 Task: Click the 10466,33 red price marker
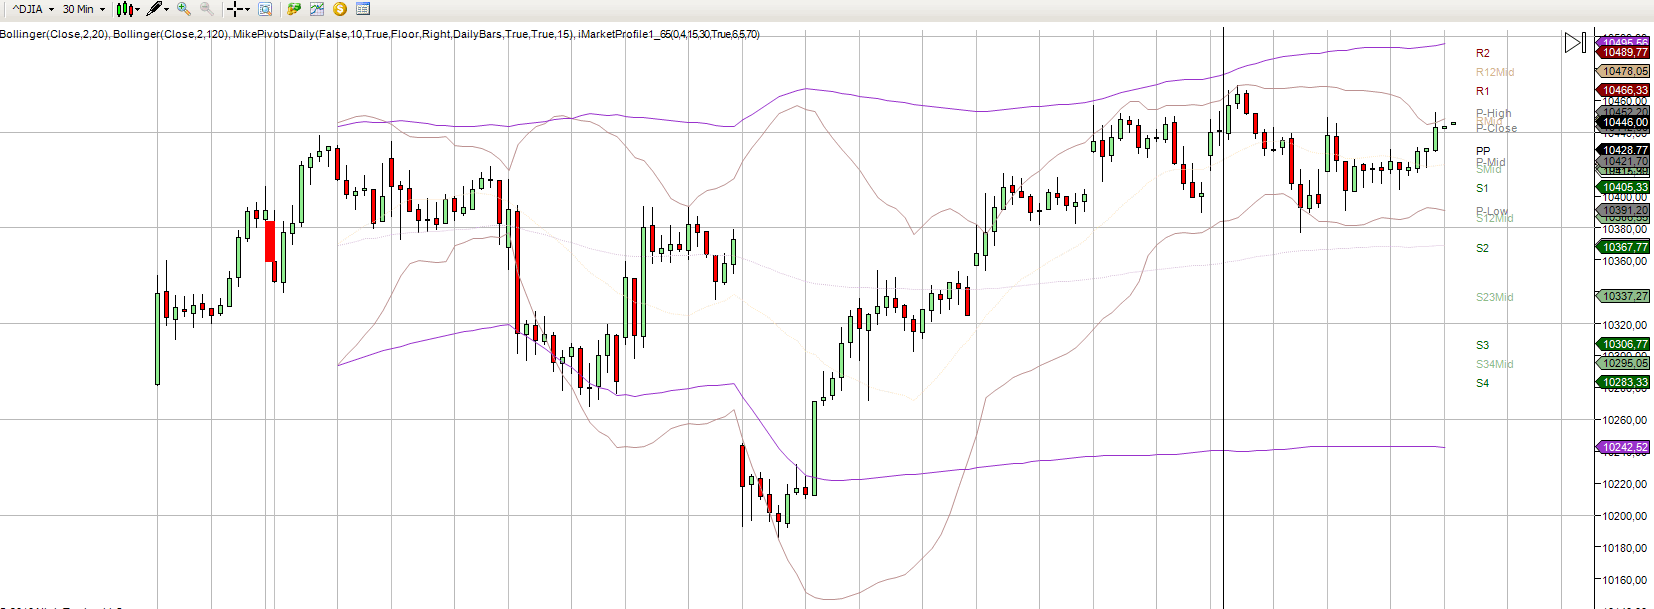(1623, 90)
